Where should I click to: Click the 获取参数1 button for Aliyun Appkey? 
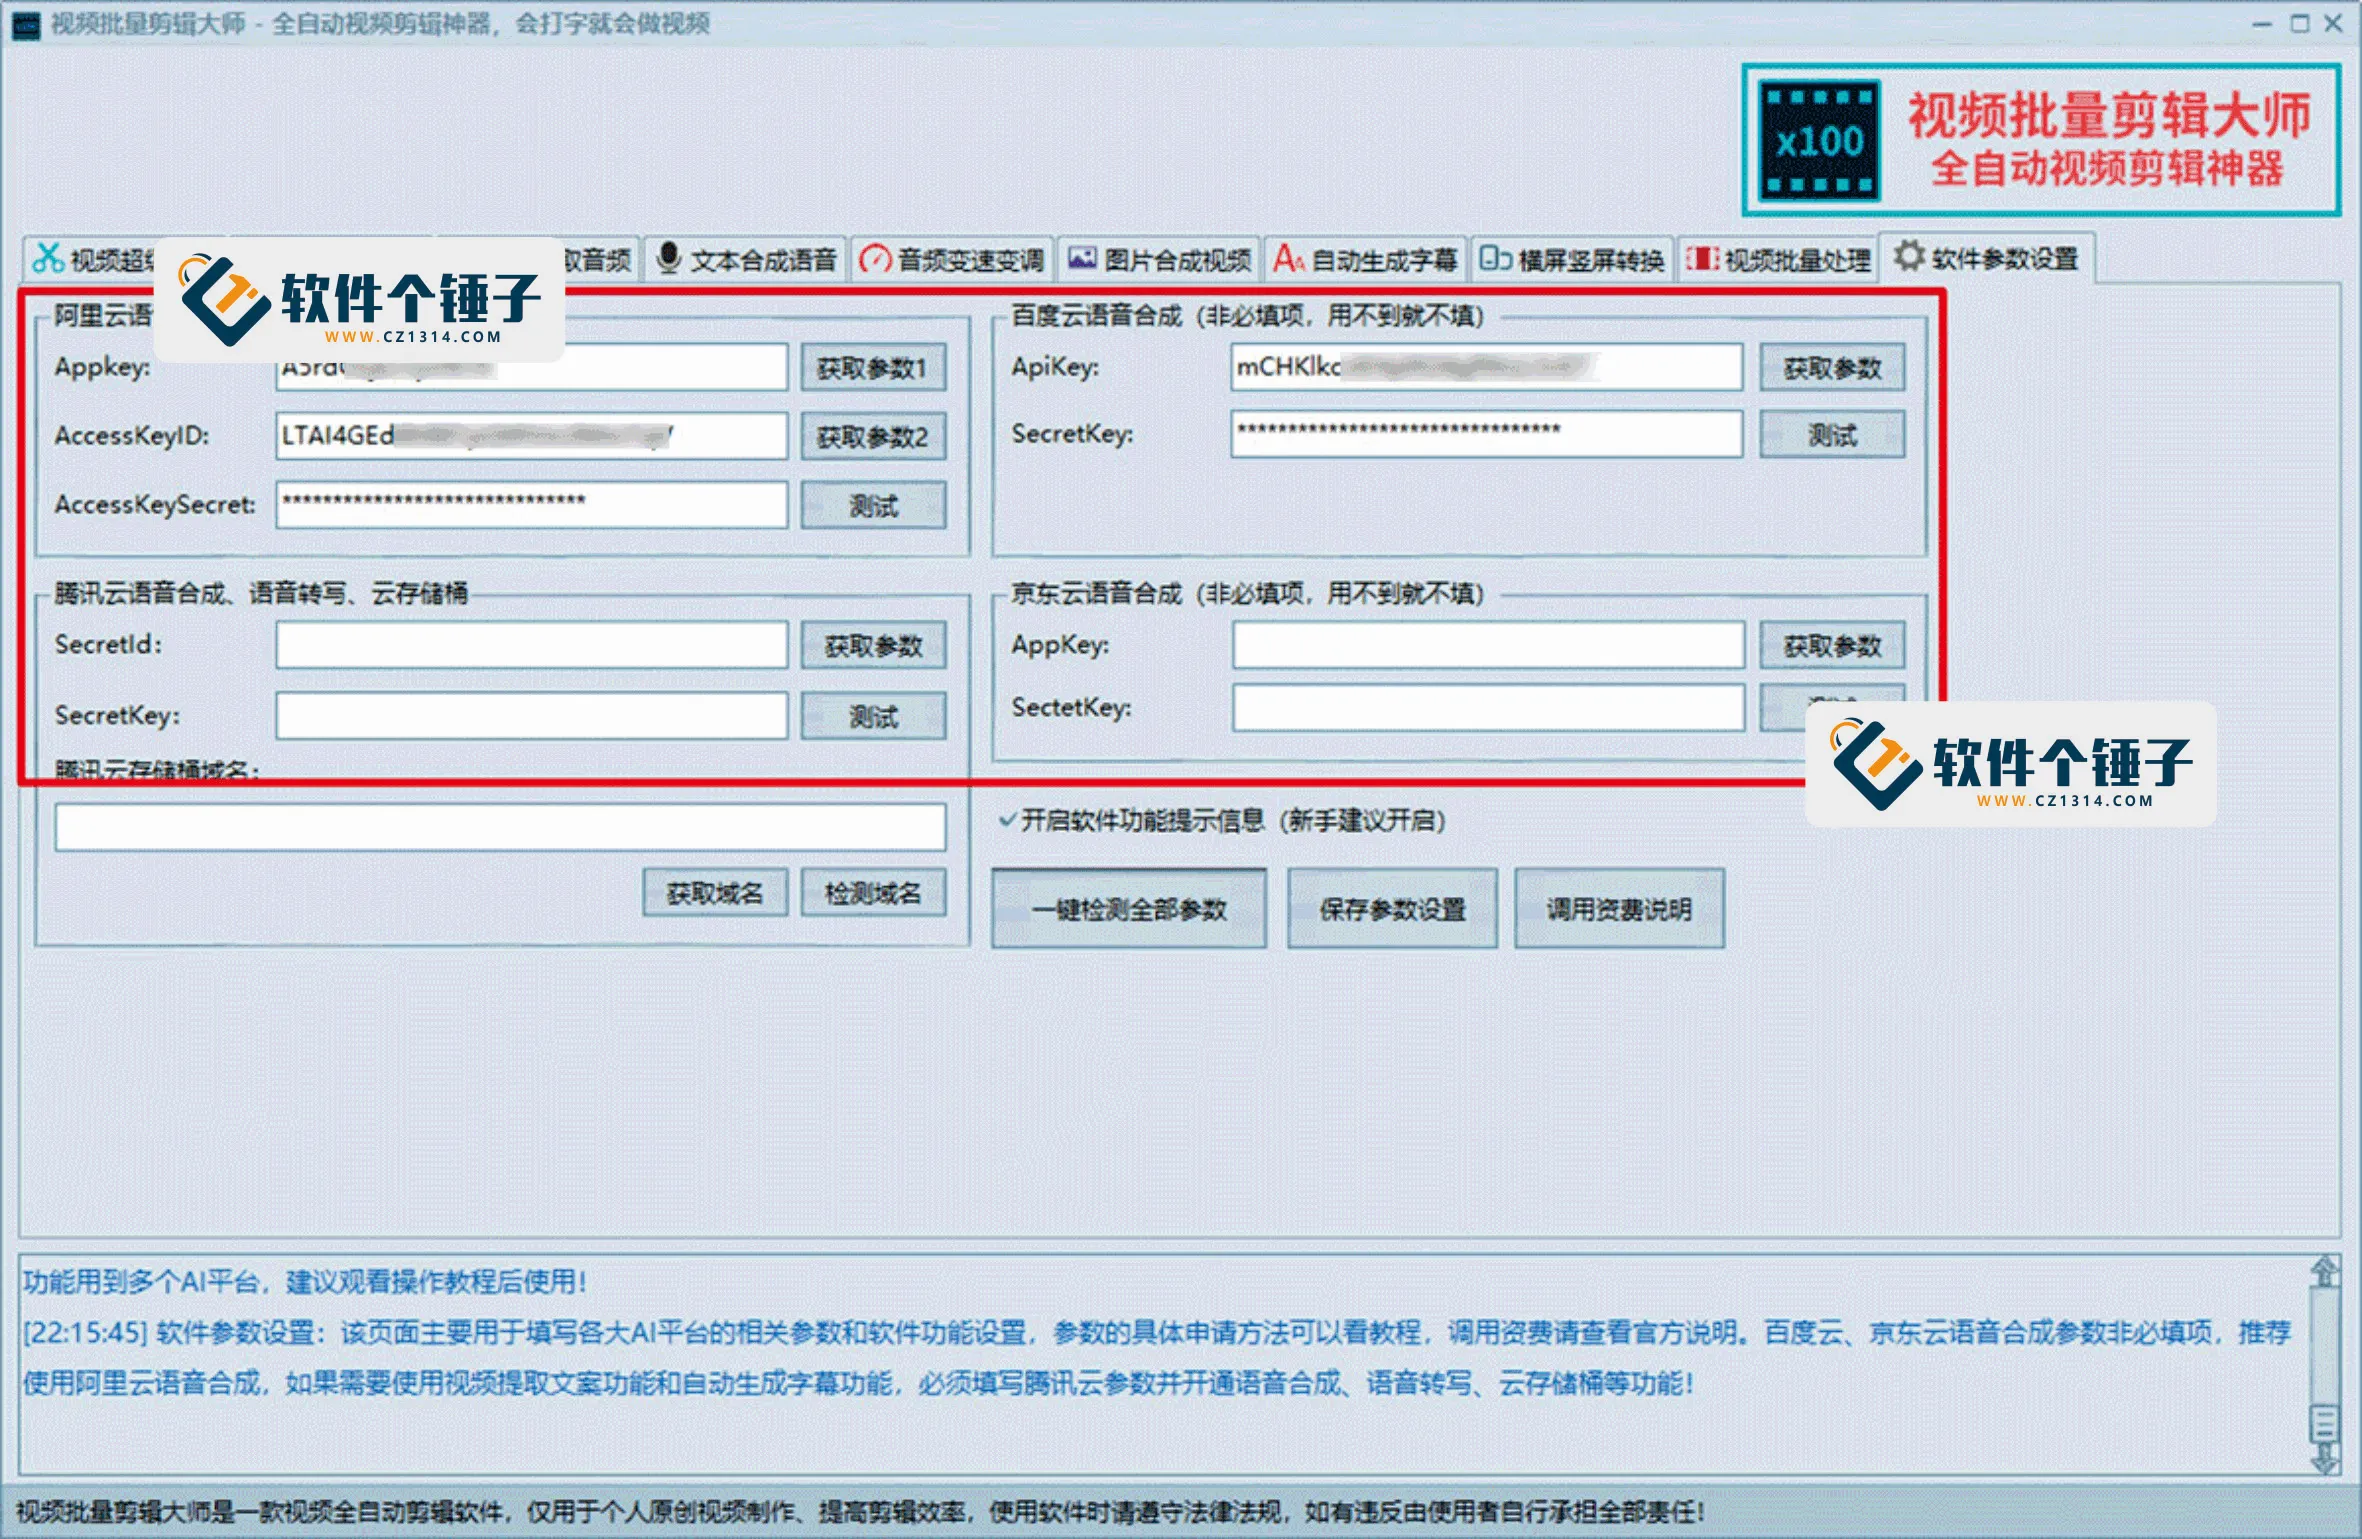[873, 368]
